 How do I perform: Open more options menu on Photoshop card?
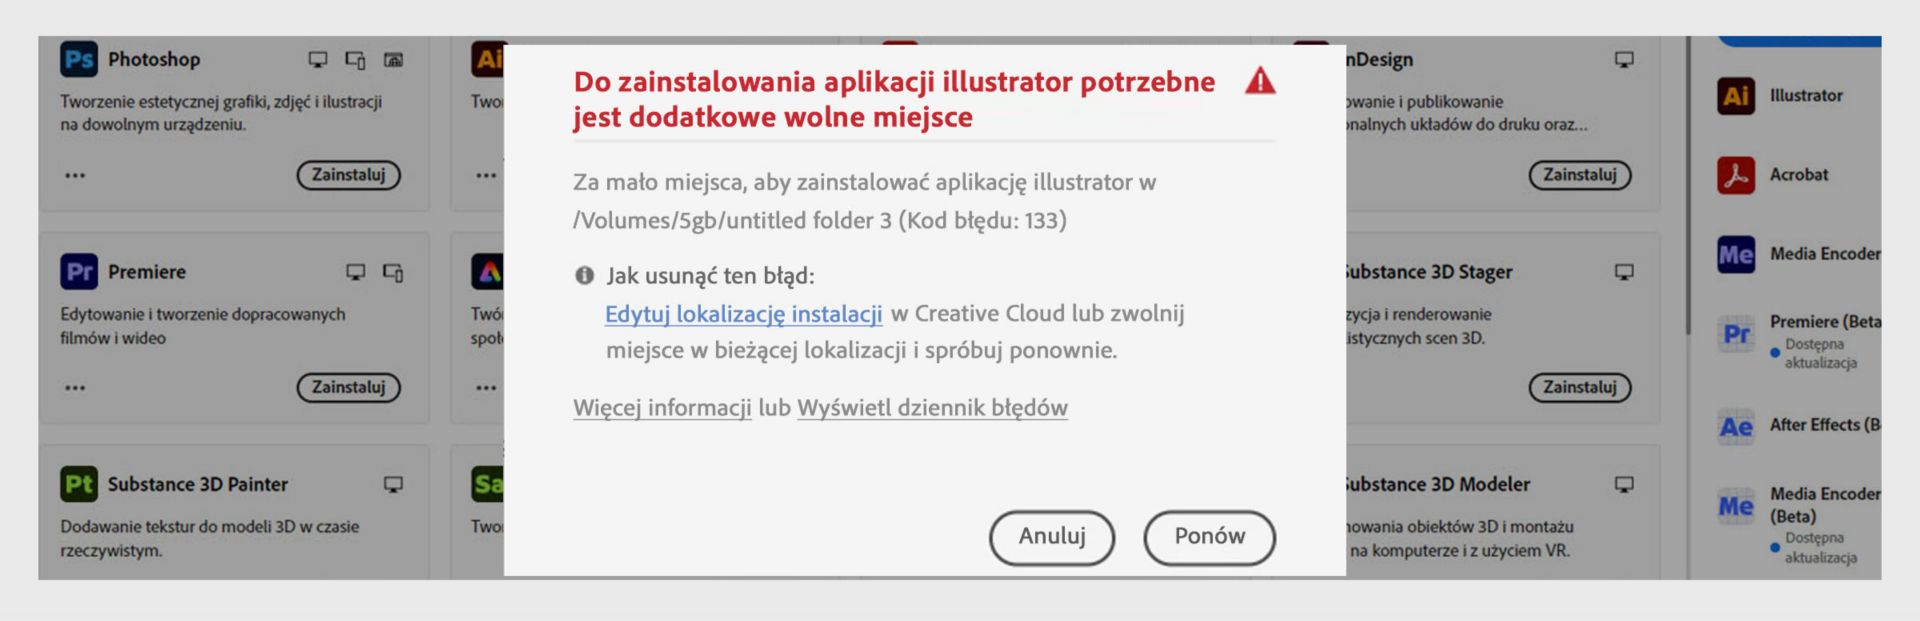pyautogui.click(x=75, y=175)
